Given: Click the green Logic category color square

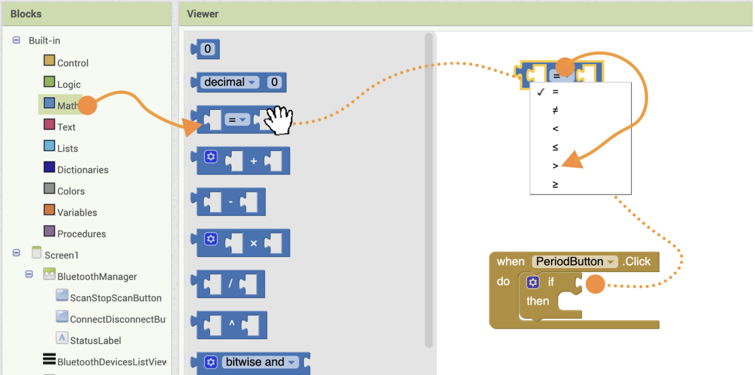Looking at the screenshot, I should 49,81.
